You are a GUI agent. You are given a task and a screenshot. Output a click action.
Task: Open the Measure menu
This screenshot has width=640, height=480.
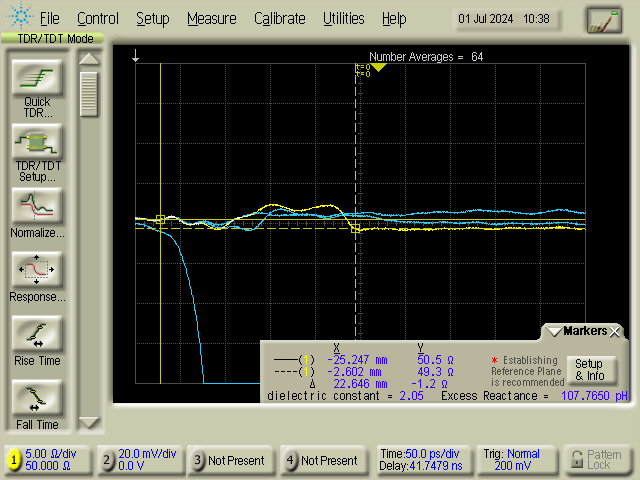click(x=211, y=18)
